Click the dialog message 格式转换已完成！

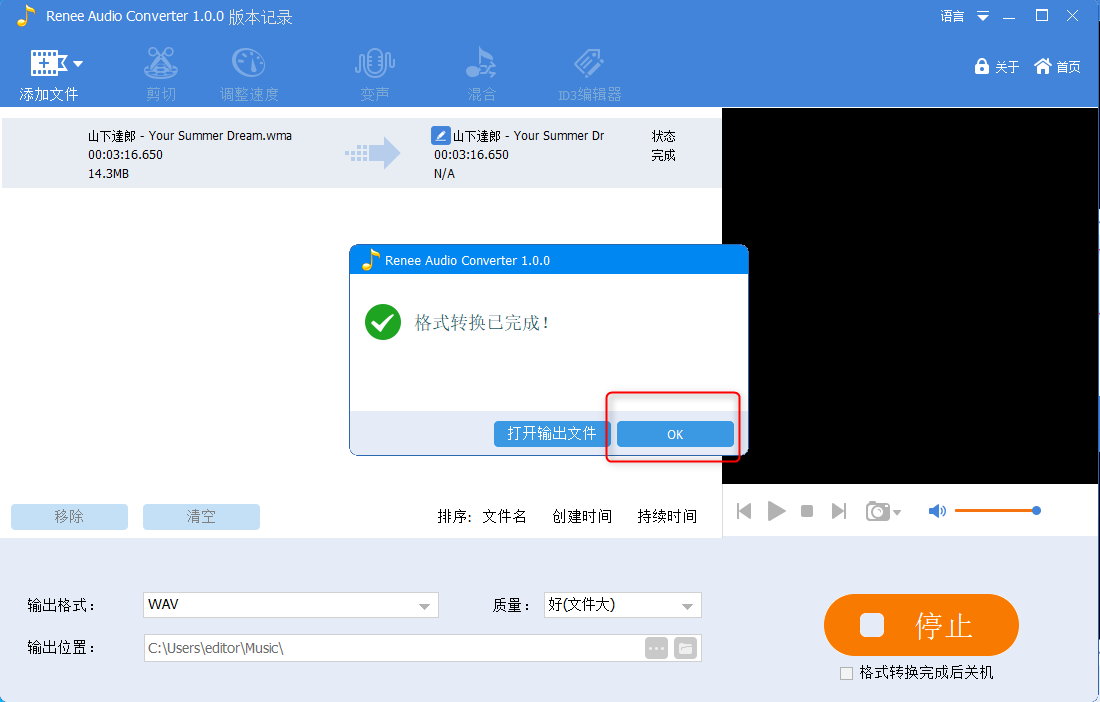pos(481,323)
